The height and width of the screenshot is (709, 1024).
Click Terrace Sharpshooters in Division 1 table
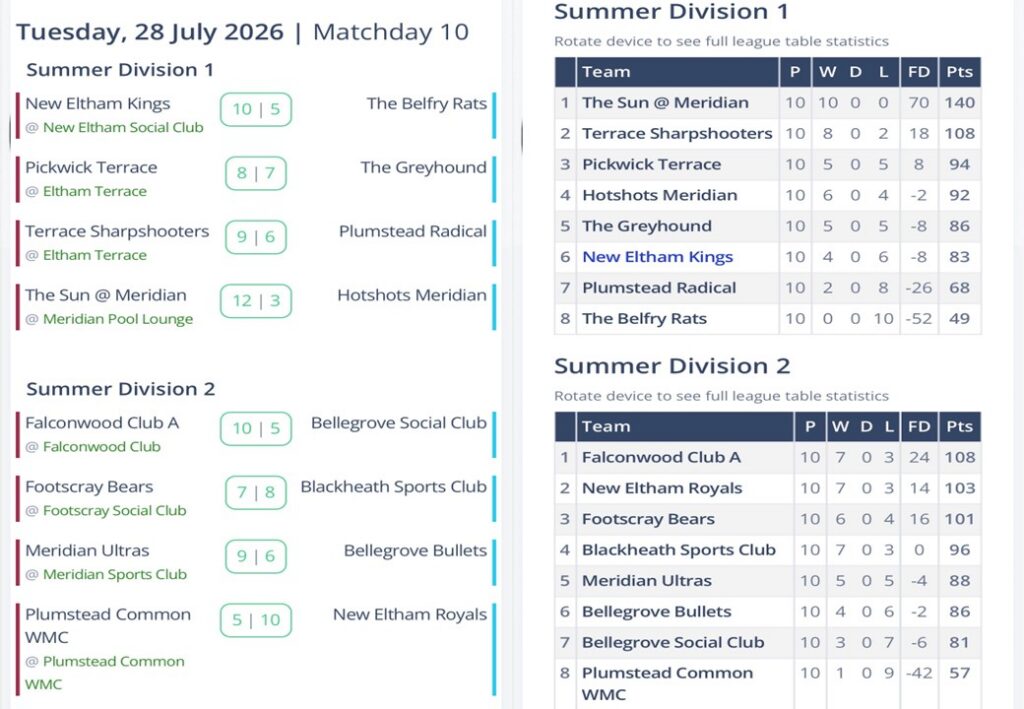(x=677, y=133)
